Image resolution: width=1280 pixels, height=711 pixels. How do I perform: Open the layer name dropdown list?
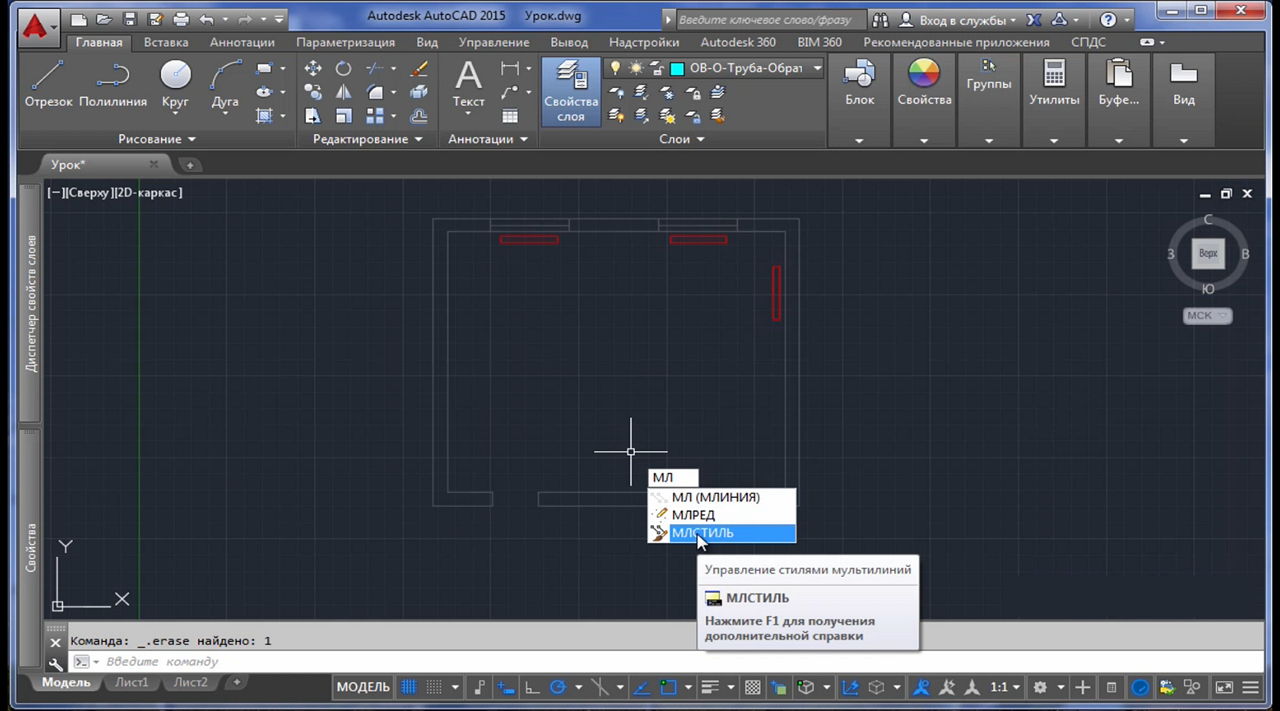click(x=817, y=68)
